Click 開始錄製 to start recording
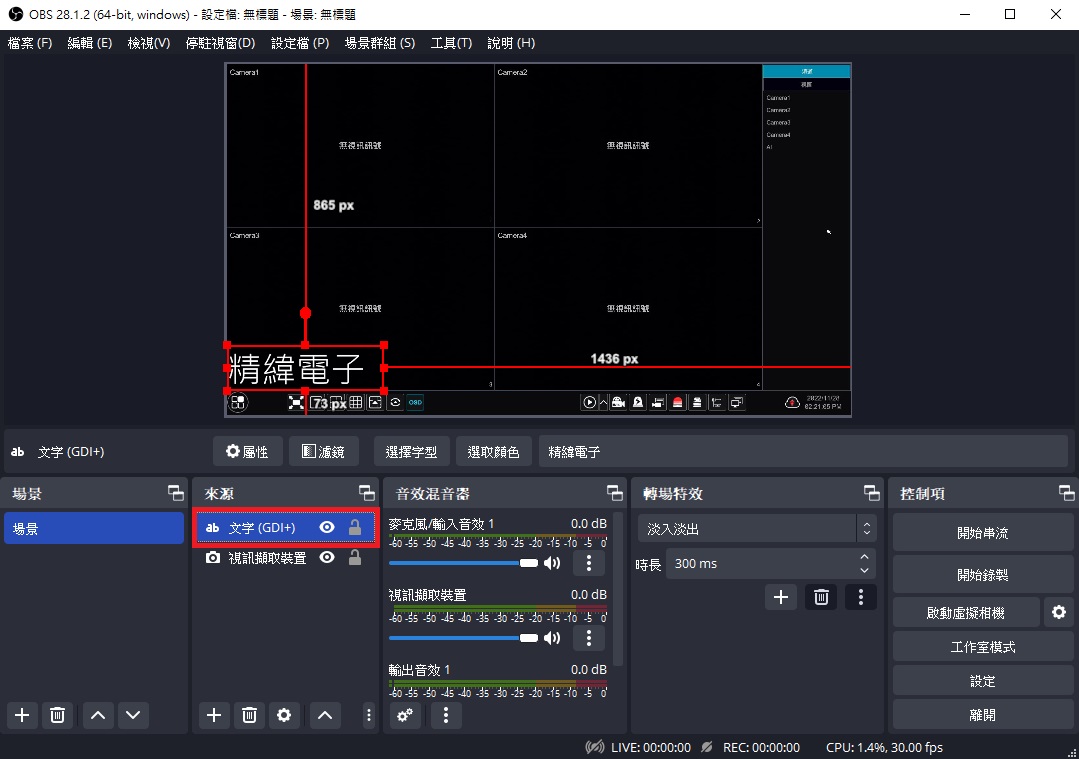Viewport: 1079px width, 759px height. coord(983,575)
